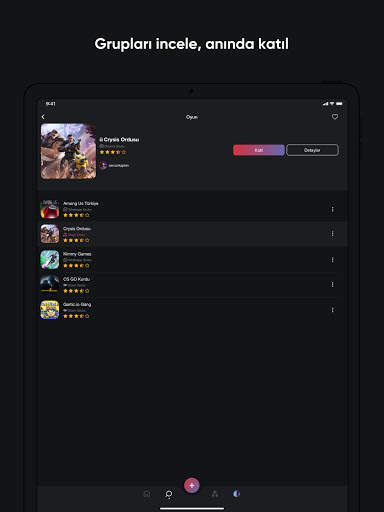Open the Gartic.io Gang group icon
The width and height of the screenshot is (384, 512).
coord(50,310)
